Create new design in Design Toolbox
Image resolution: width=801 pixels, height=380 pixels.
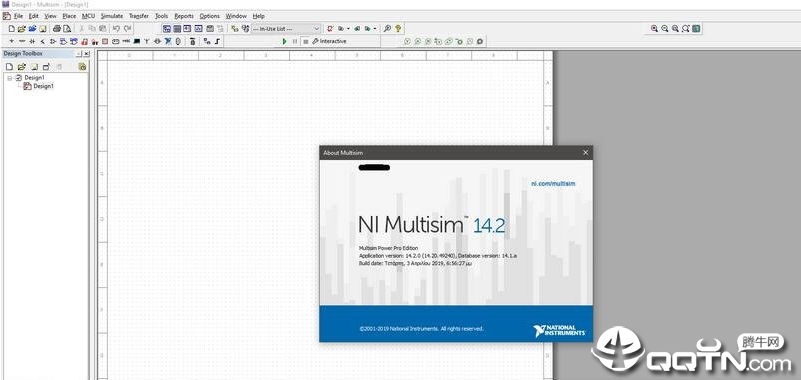(x=10, y=66)
